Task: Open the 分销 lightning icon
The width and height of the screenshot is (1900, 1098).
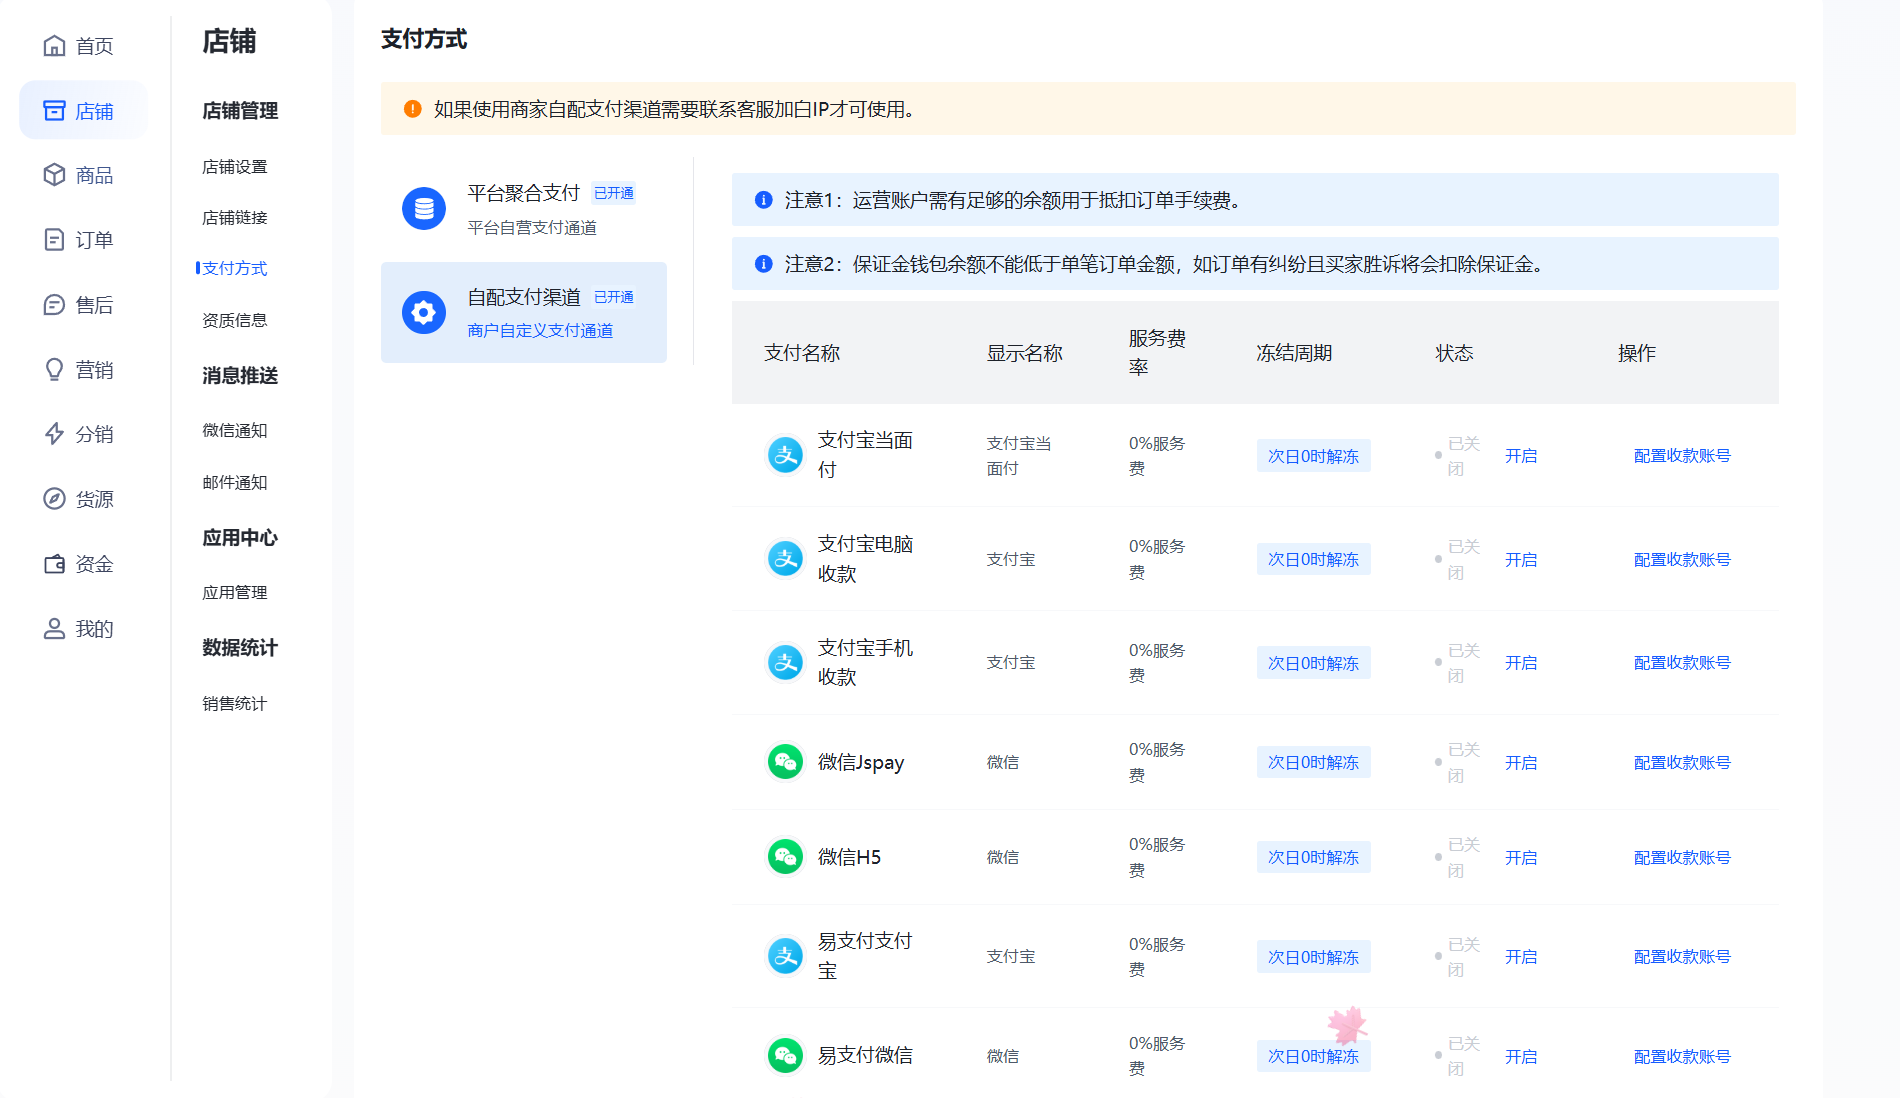Action: coord(54,434)
